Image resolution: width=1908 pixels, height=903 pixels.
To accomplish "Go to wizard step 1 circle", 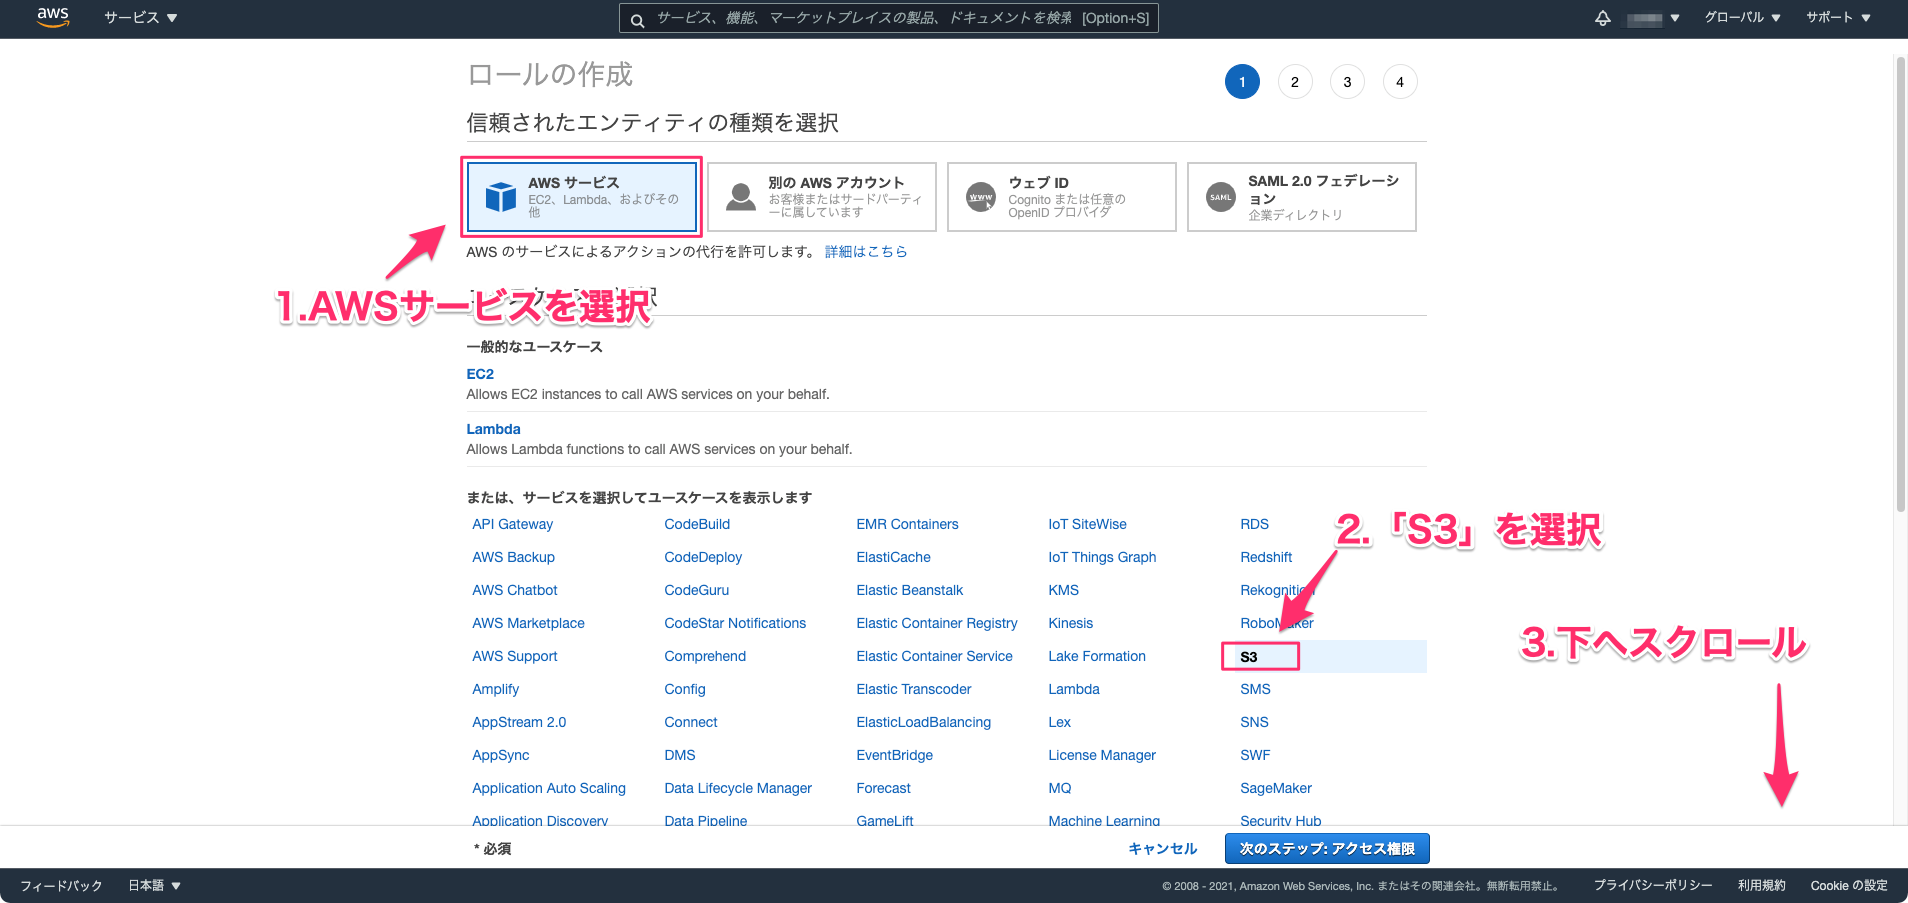I will point(1242,82).
